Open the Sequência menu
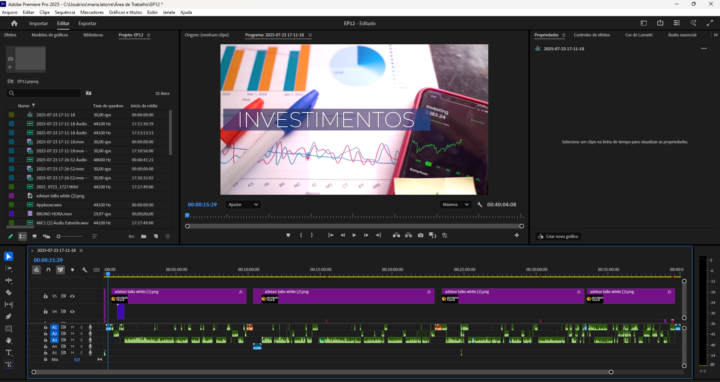 (x=65, y=12)
